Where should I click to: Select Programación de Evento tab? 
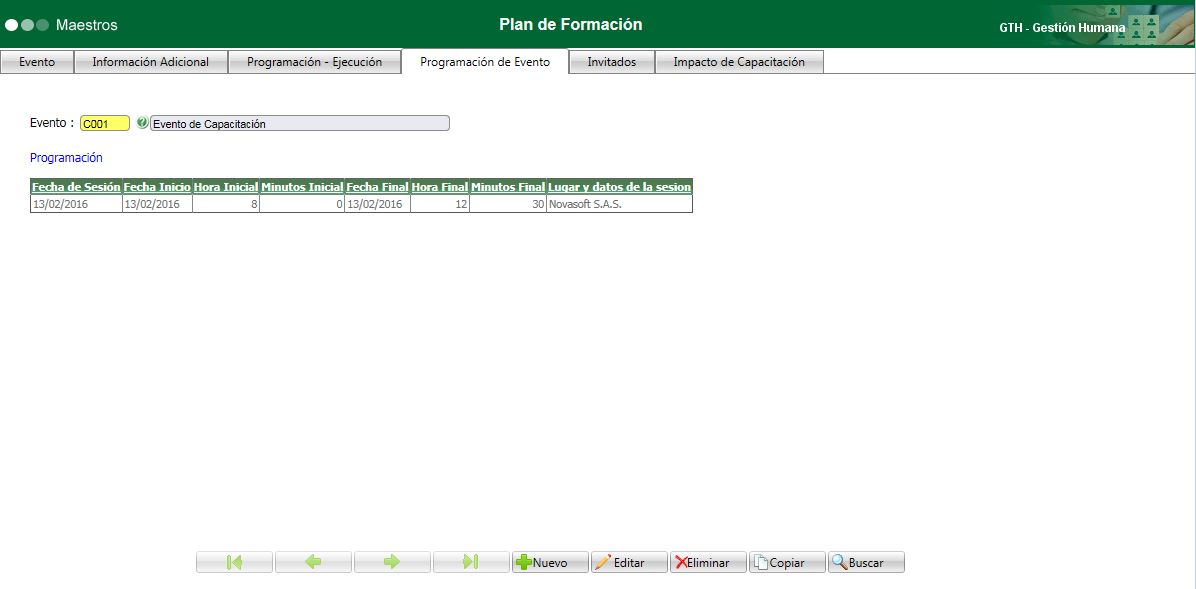pos(484,62)
